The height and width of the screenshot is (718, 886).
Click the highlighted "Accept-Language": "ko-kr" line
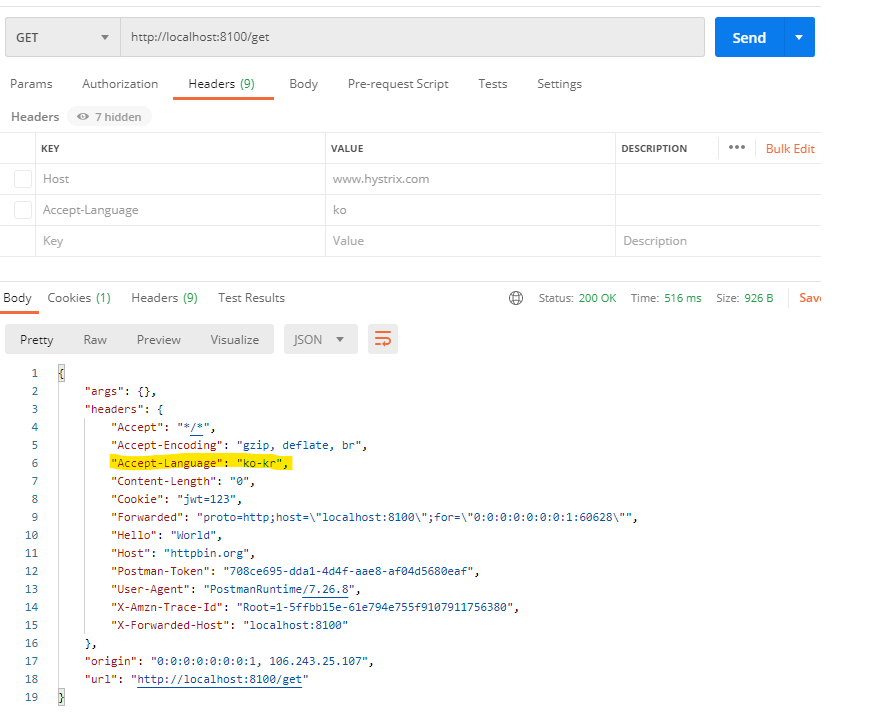[x=201, y=463]
